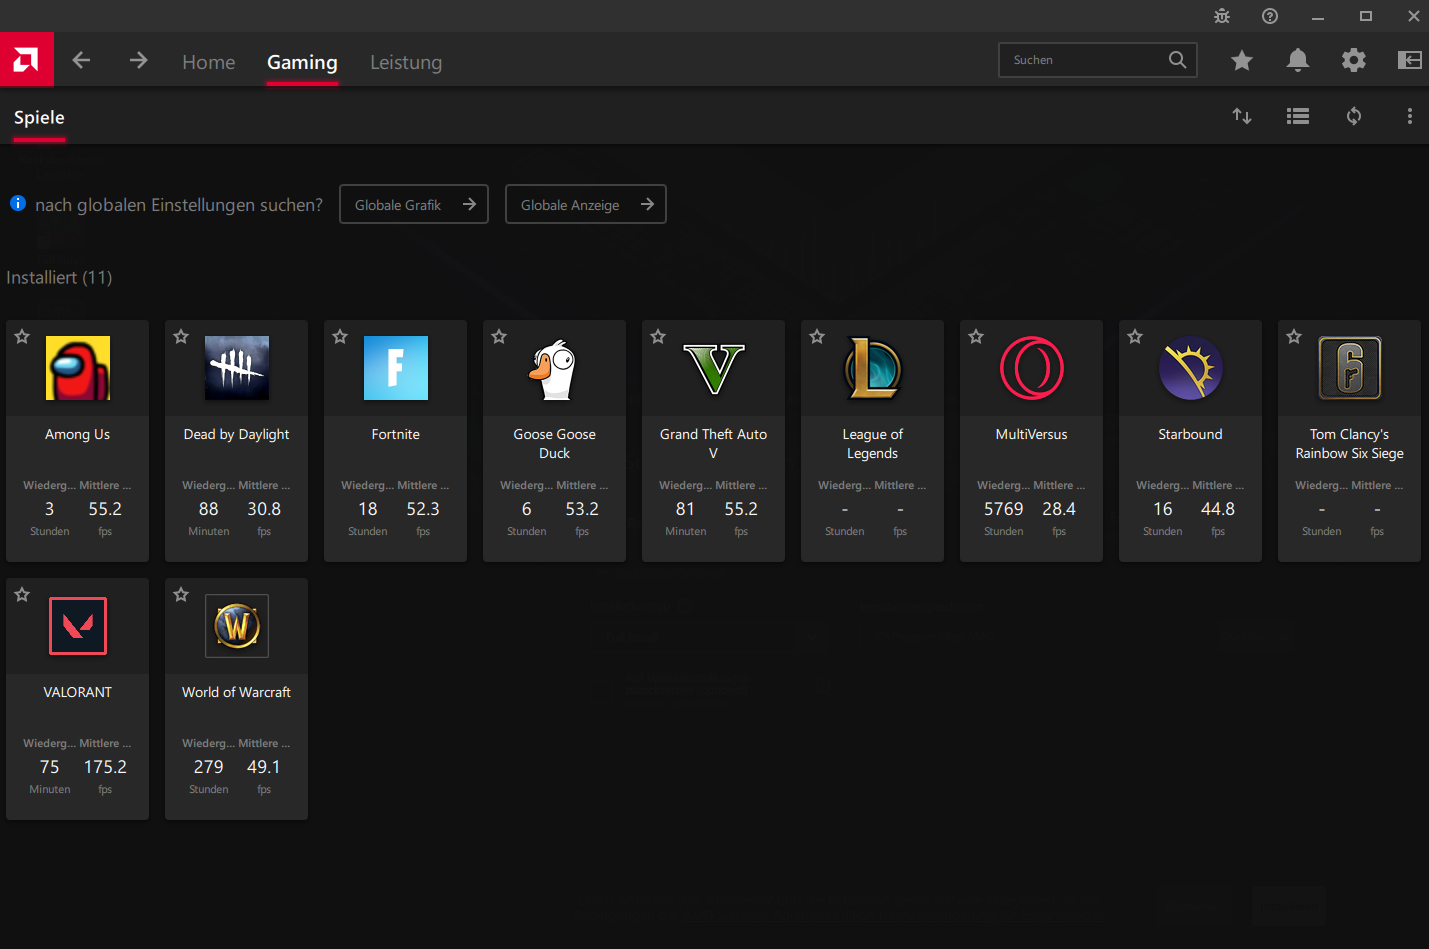Open the favorites star in header
This screenshot has width=1429, height=949.
(1242, 60)
